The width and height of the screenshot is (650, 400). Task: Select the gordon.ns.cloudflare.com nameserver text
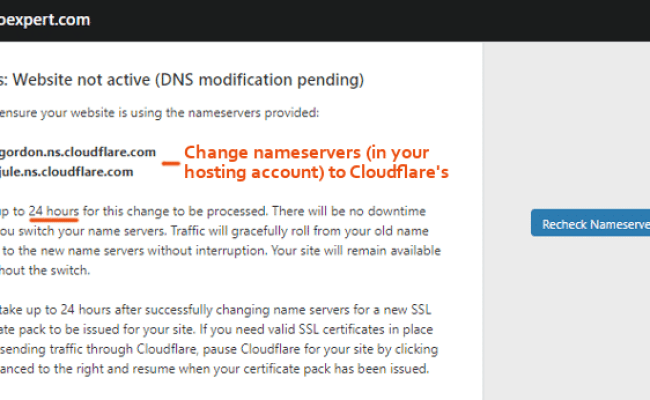point(78,152)
